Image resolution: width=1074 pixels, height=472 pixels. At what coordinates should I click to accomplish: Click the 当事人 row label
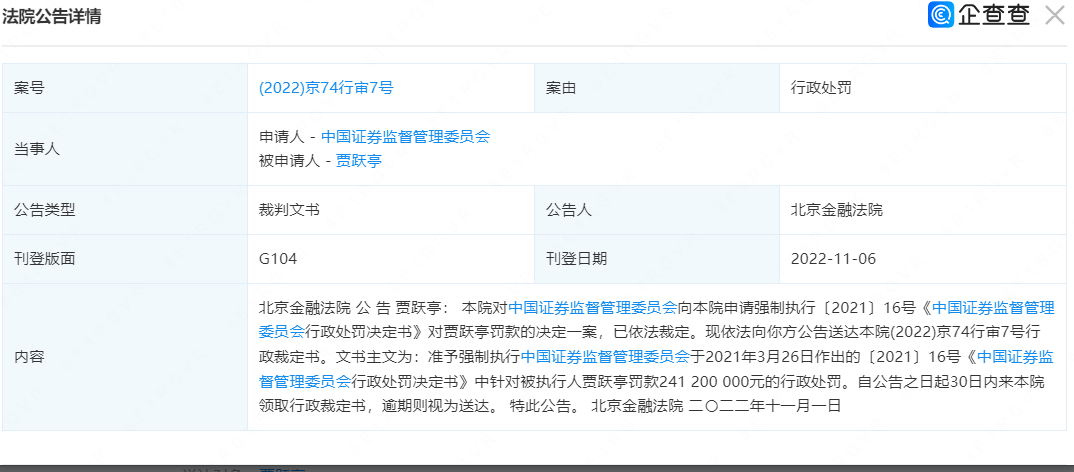(37, 148)
